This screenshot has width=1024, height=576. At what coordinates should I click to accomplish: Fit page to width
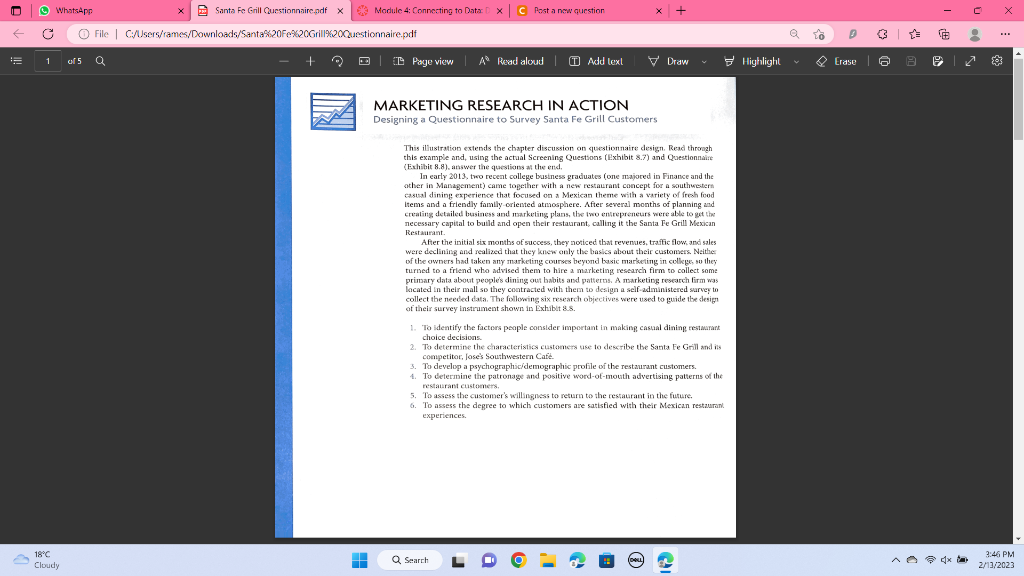click(364, 61)
